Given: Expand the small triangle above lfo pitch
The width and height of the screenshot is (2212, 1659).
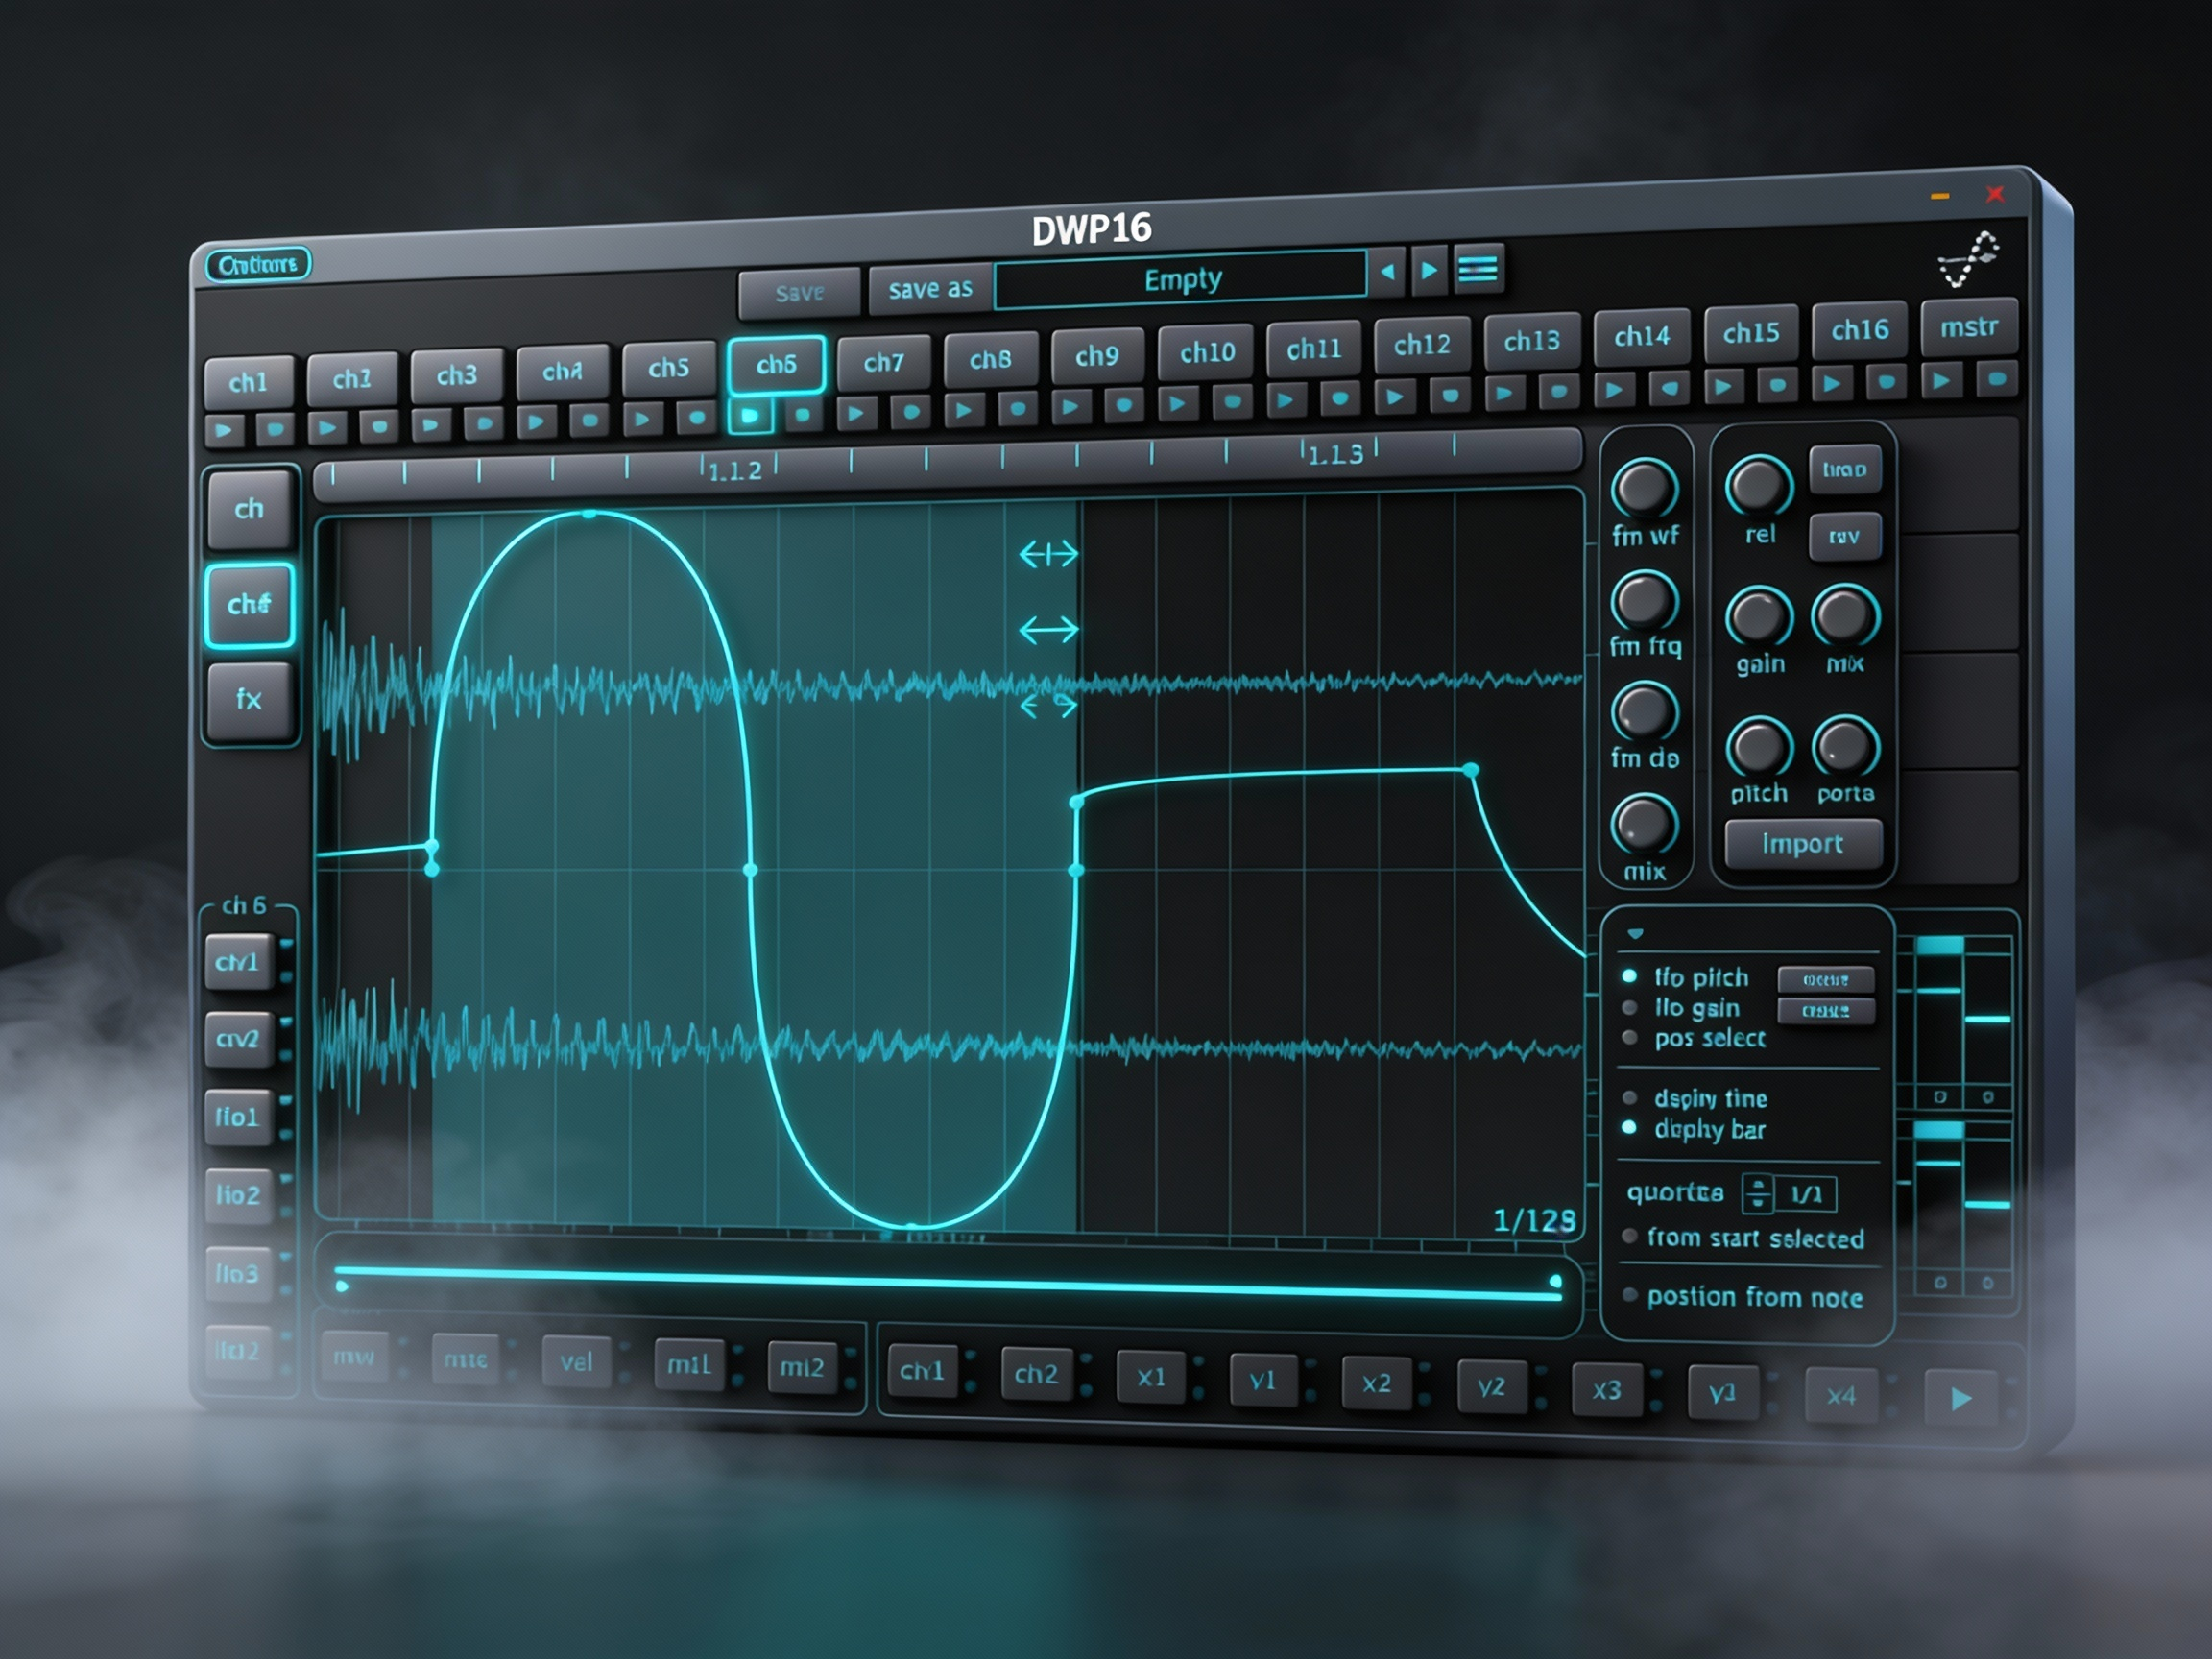Looking at the screenshot, I should 1635,934.
